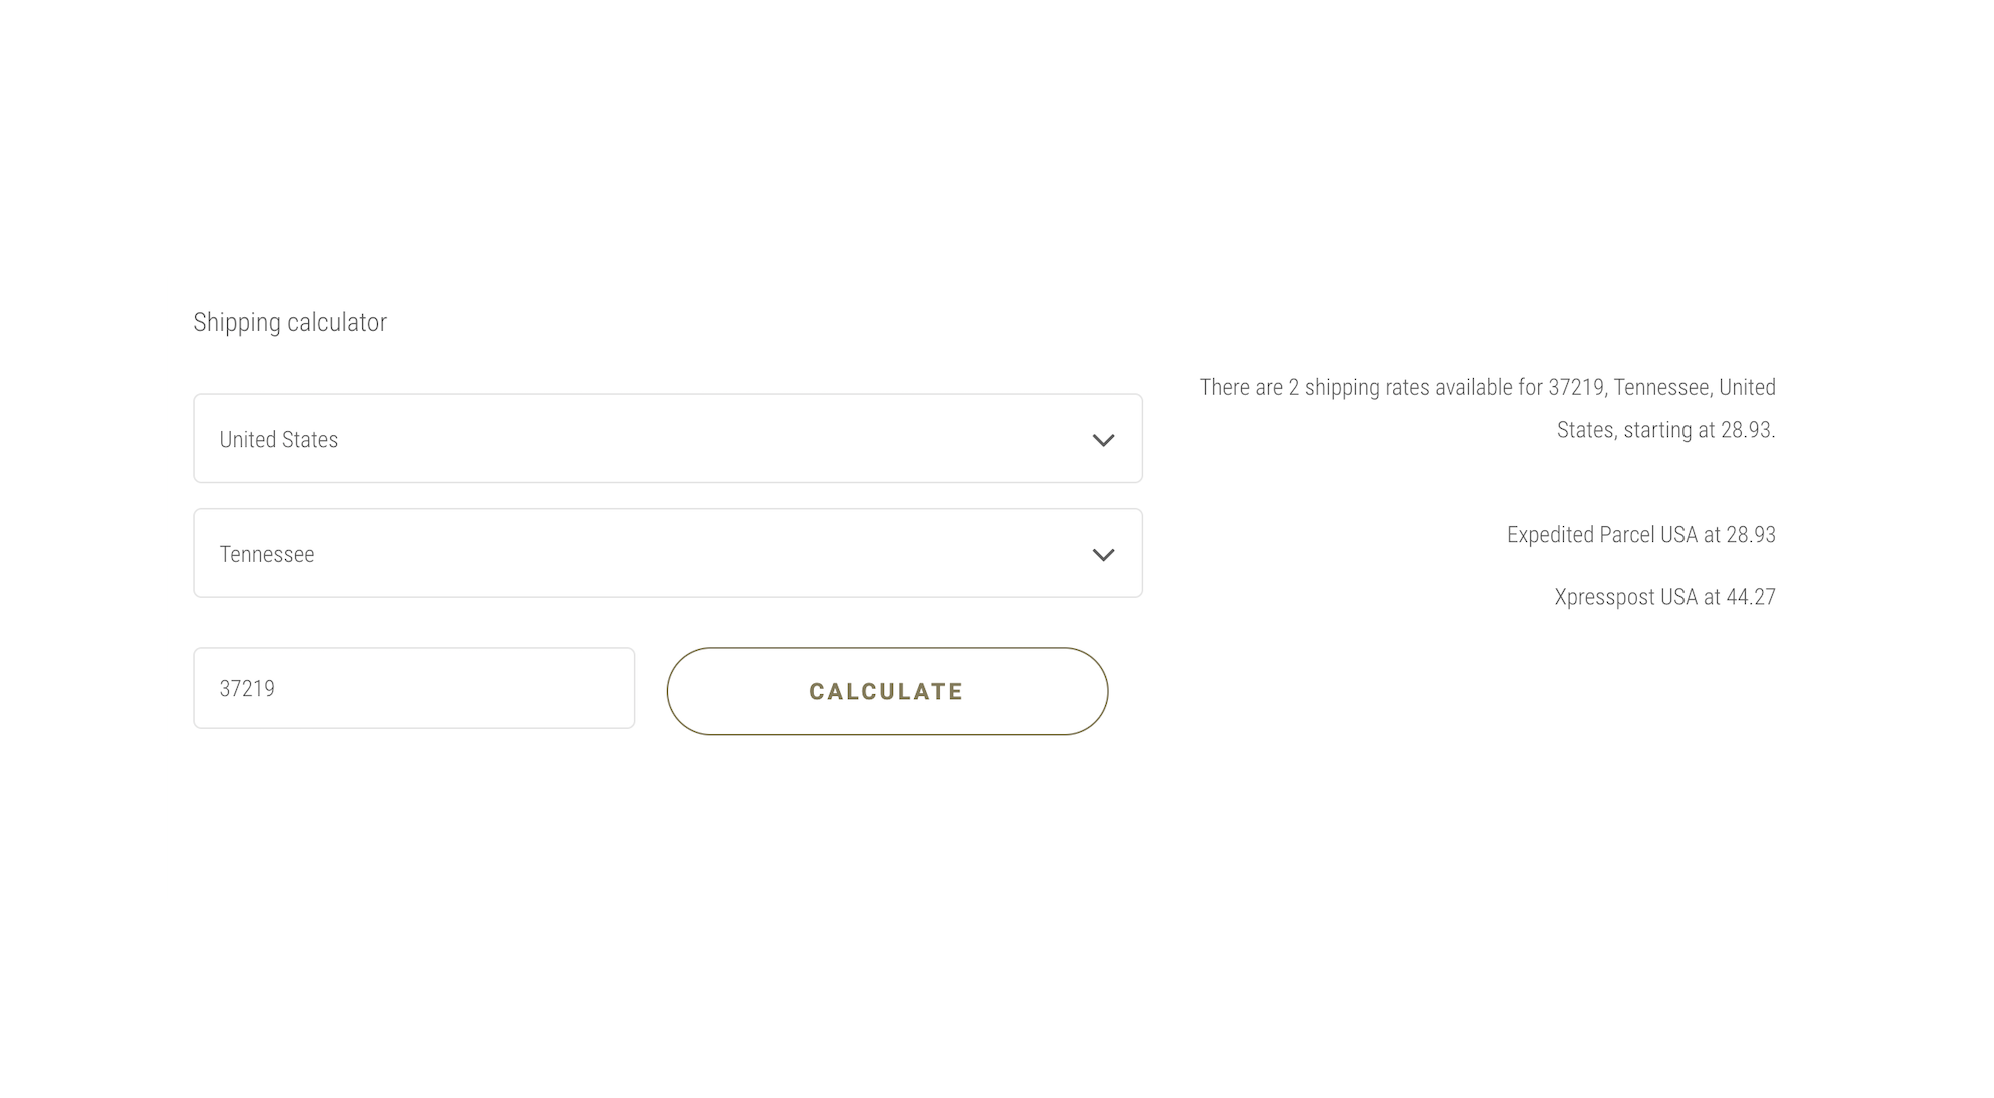
Task: Click the state dropdown chevron arrow
Action: click(x=1103, y=553)
